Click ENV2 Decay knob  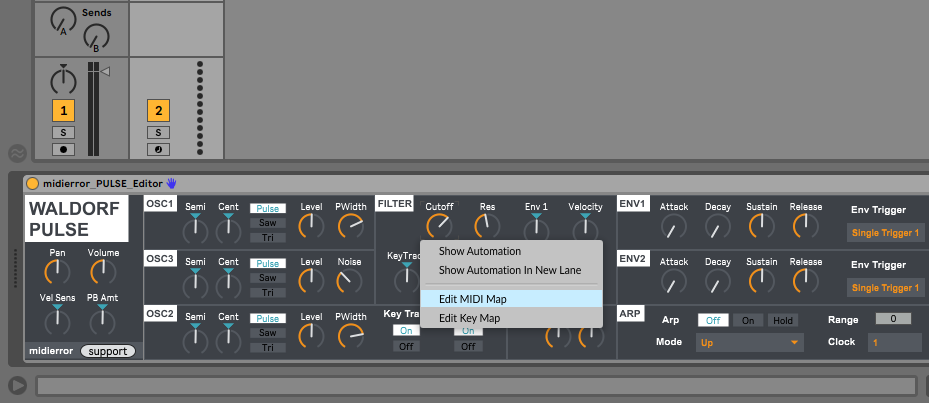pos(717,282)
